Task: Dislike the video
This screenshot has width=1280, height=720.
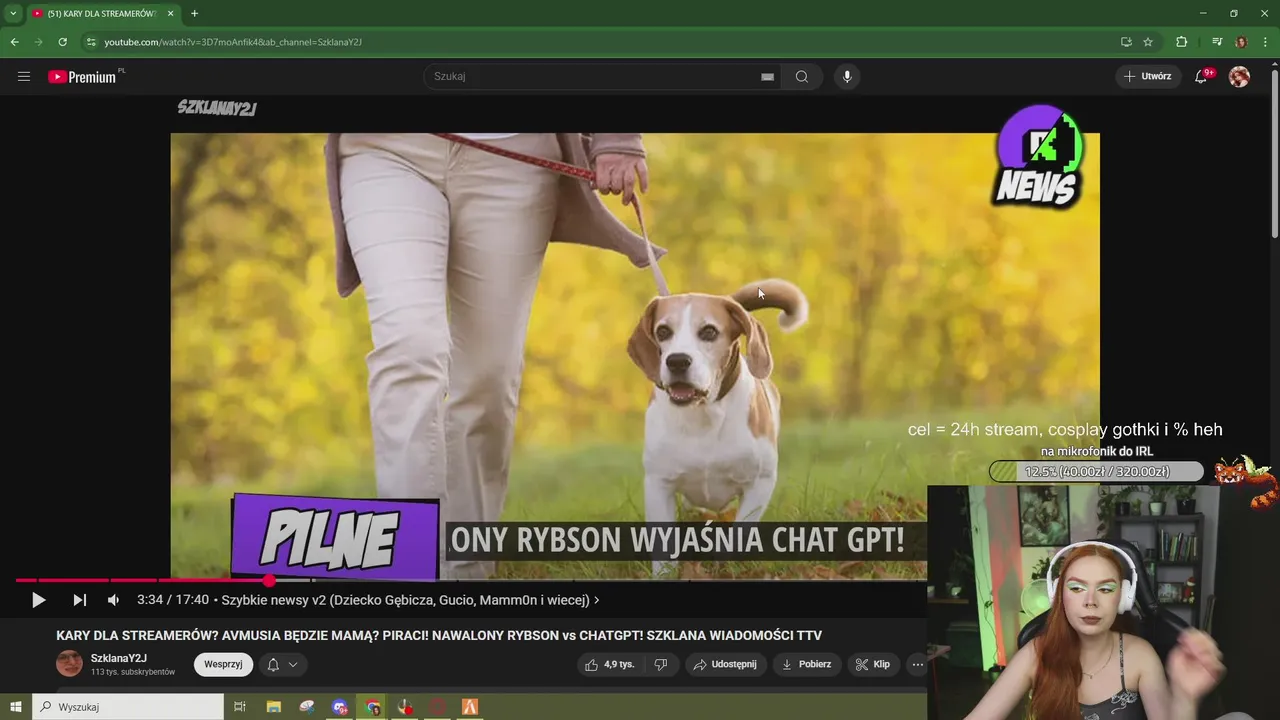Action: click(x=660, y=664)
